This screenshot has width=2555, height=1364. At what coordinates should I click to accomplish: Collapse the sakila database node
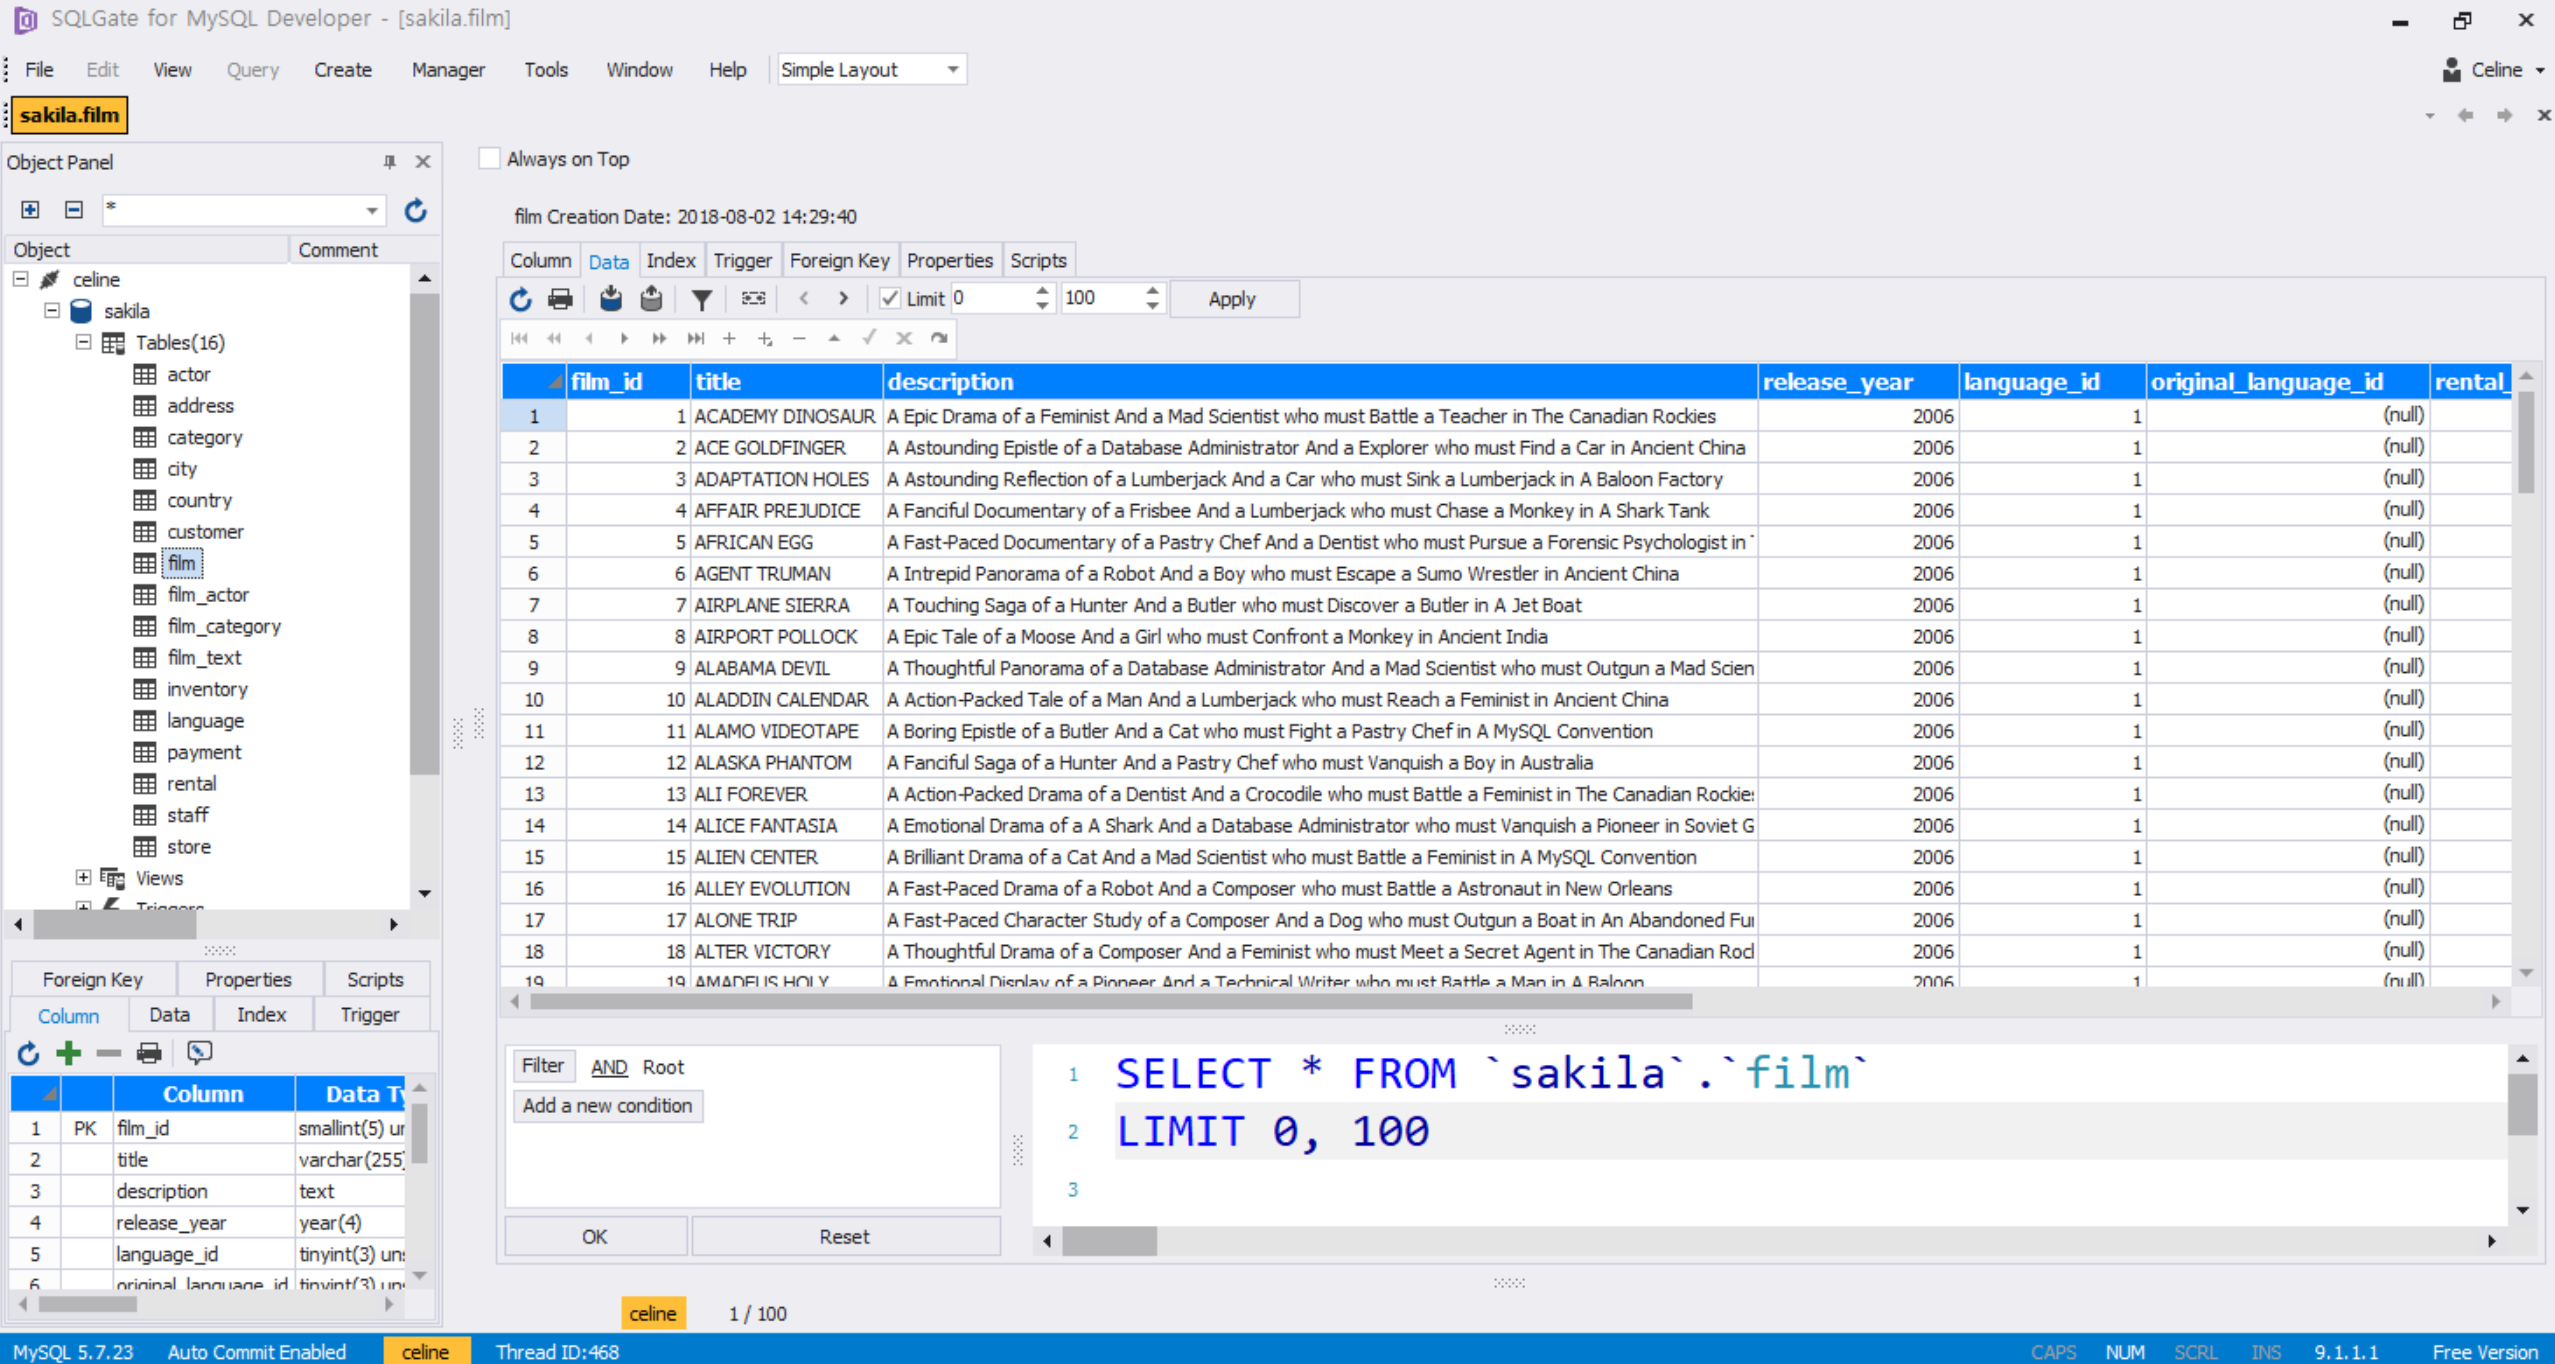pyautogui.click(x=51, y=310)
